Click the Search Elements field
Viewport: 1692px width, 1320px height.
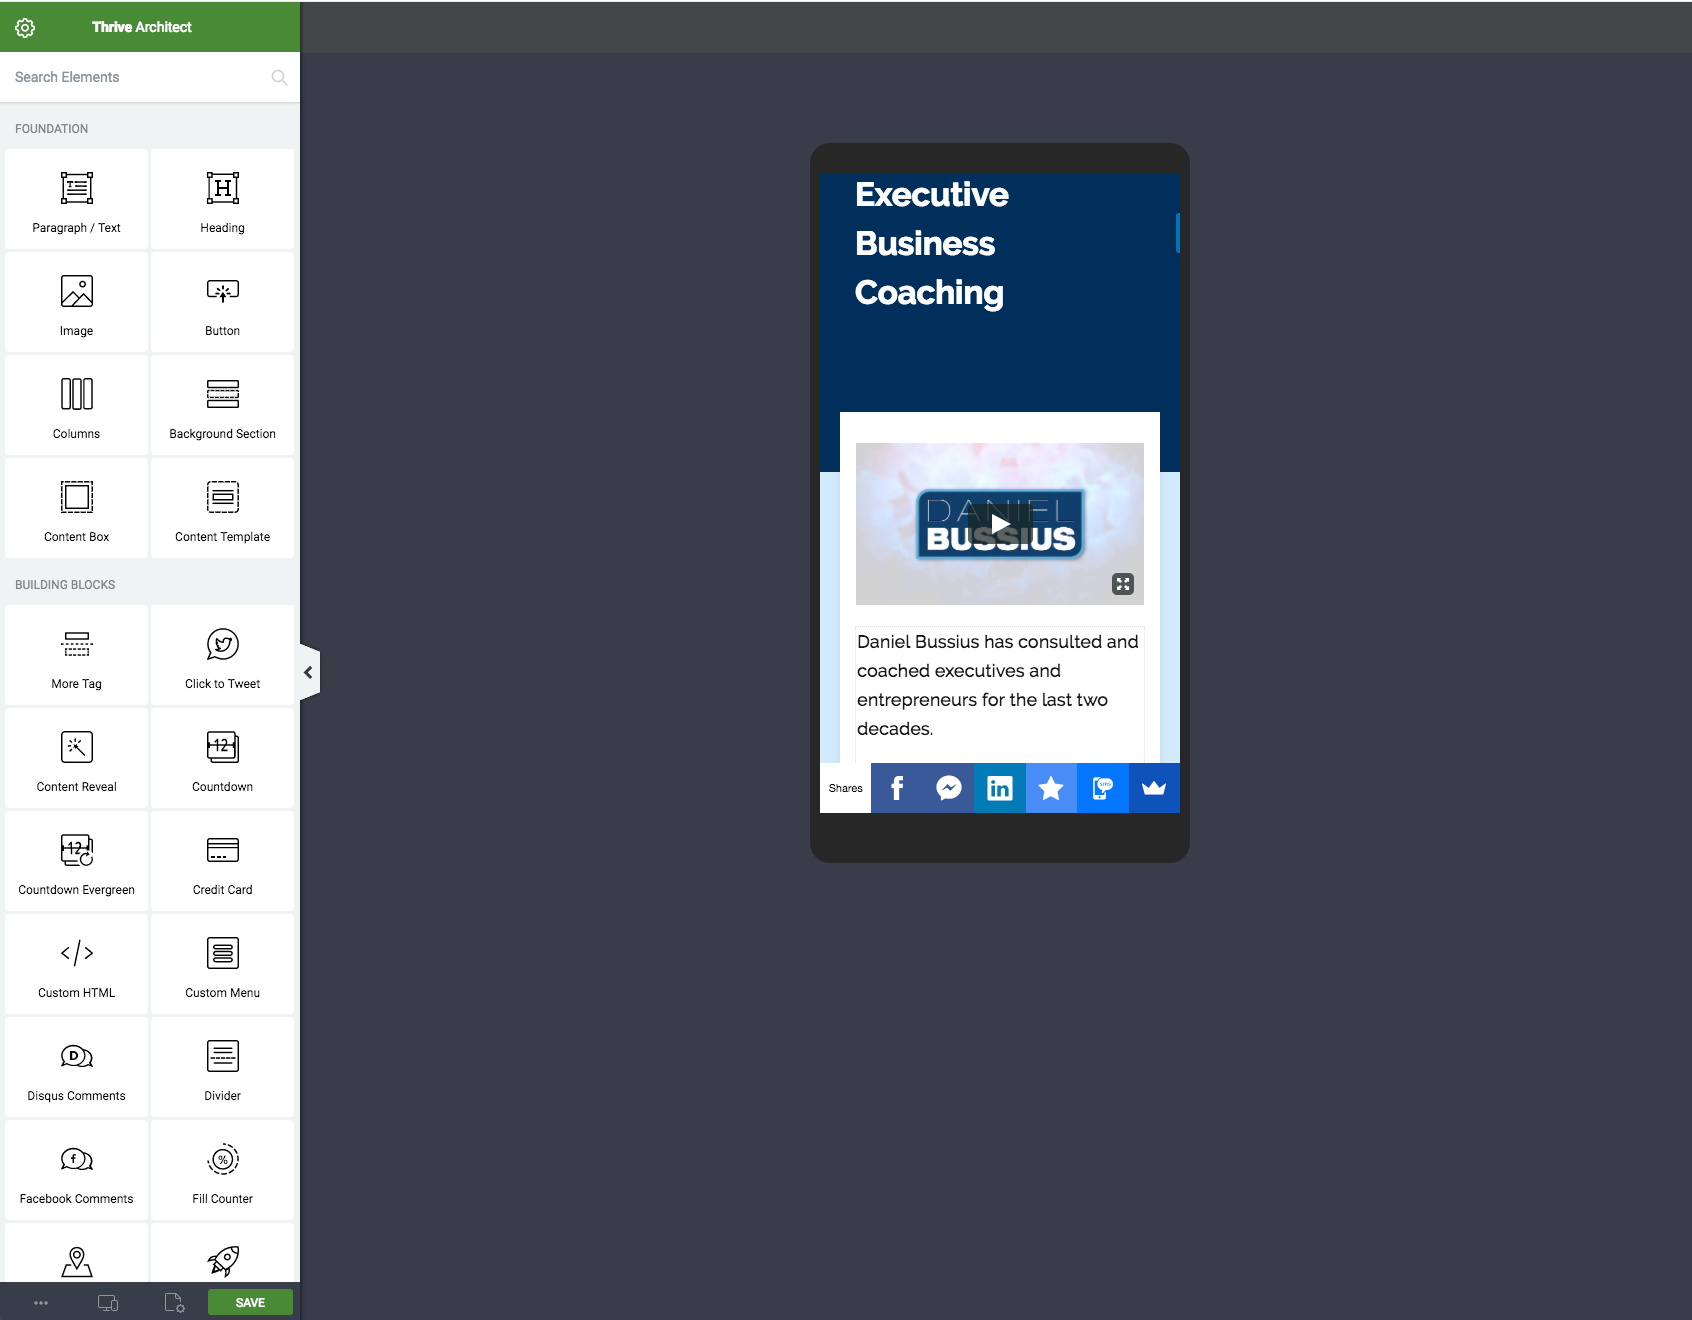click(130, 77)
